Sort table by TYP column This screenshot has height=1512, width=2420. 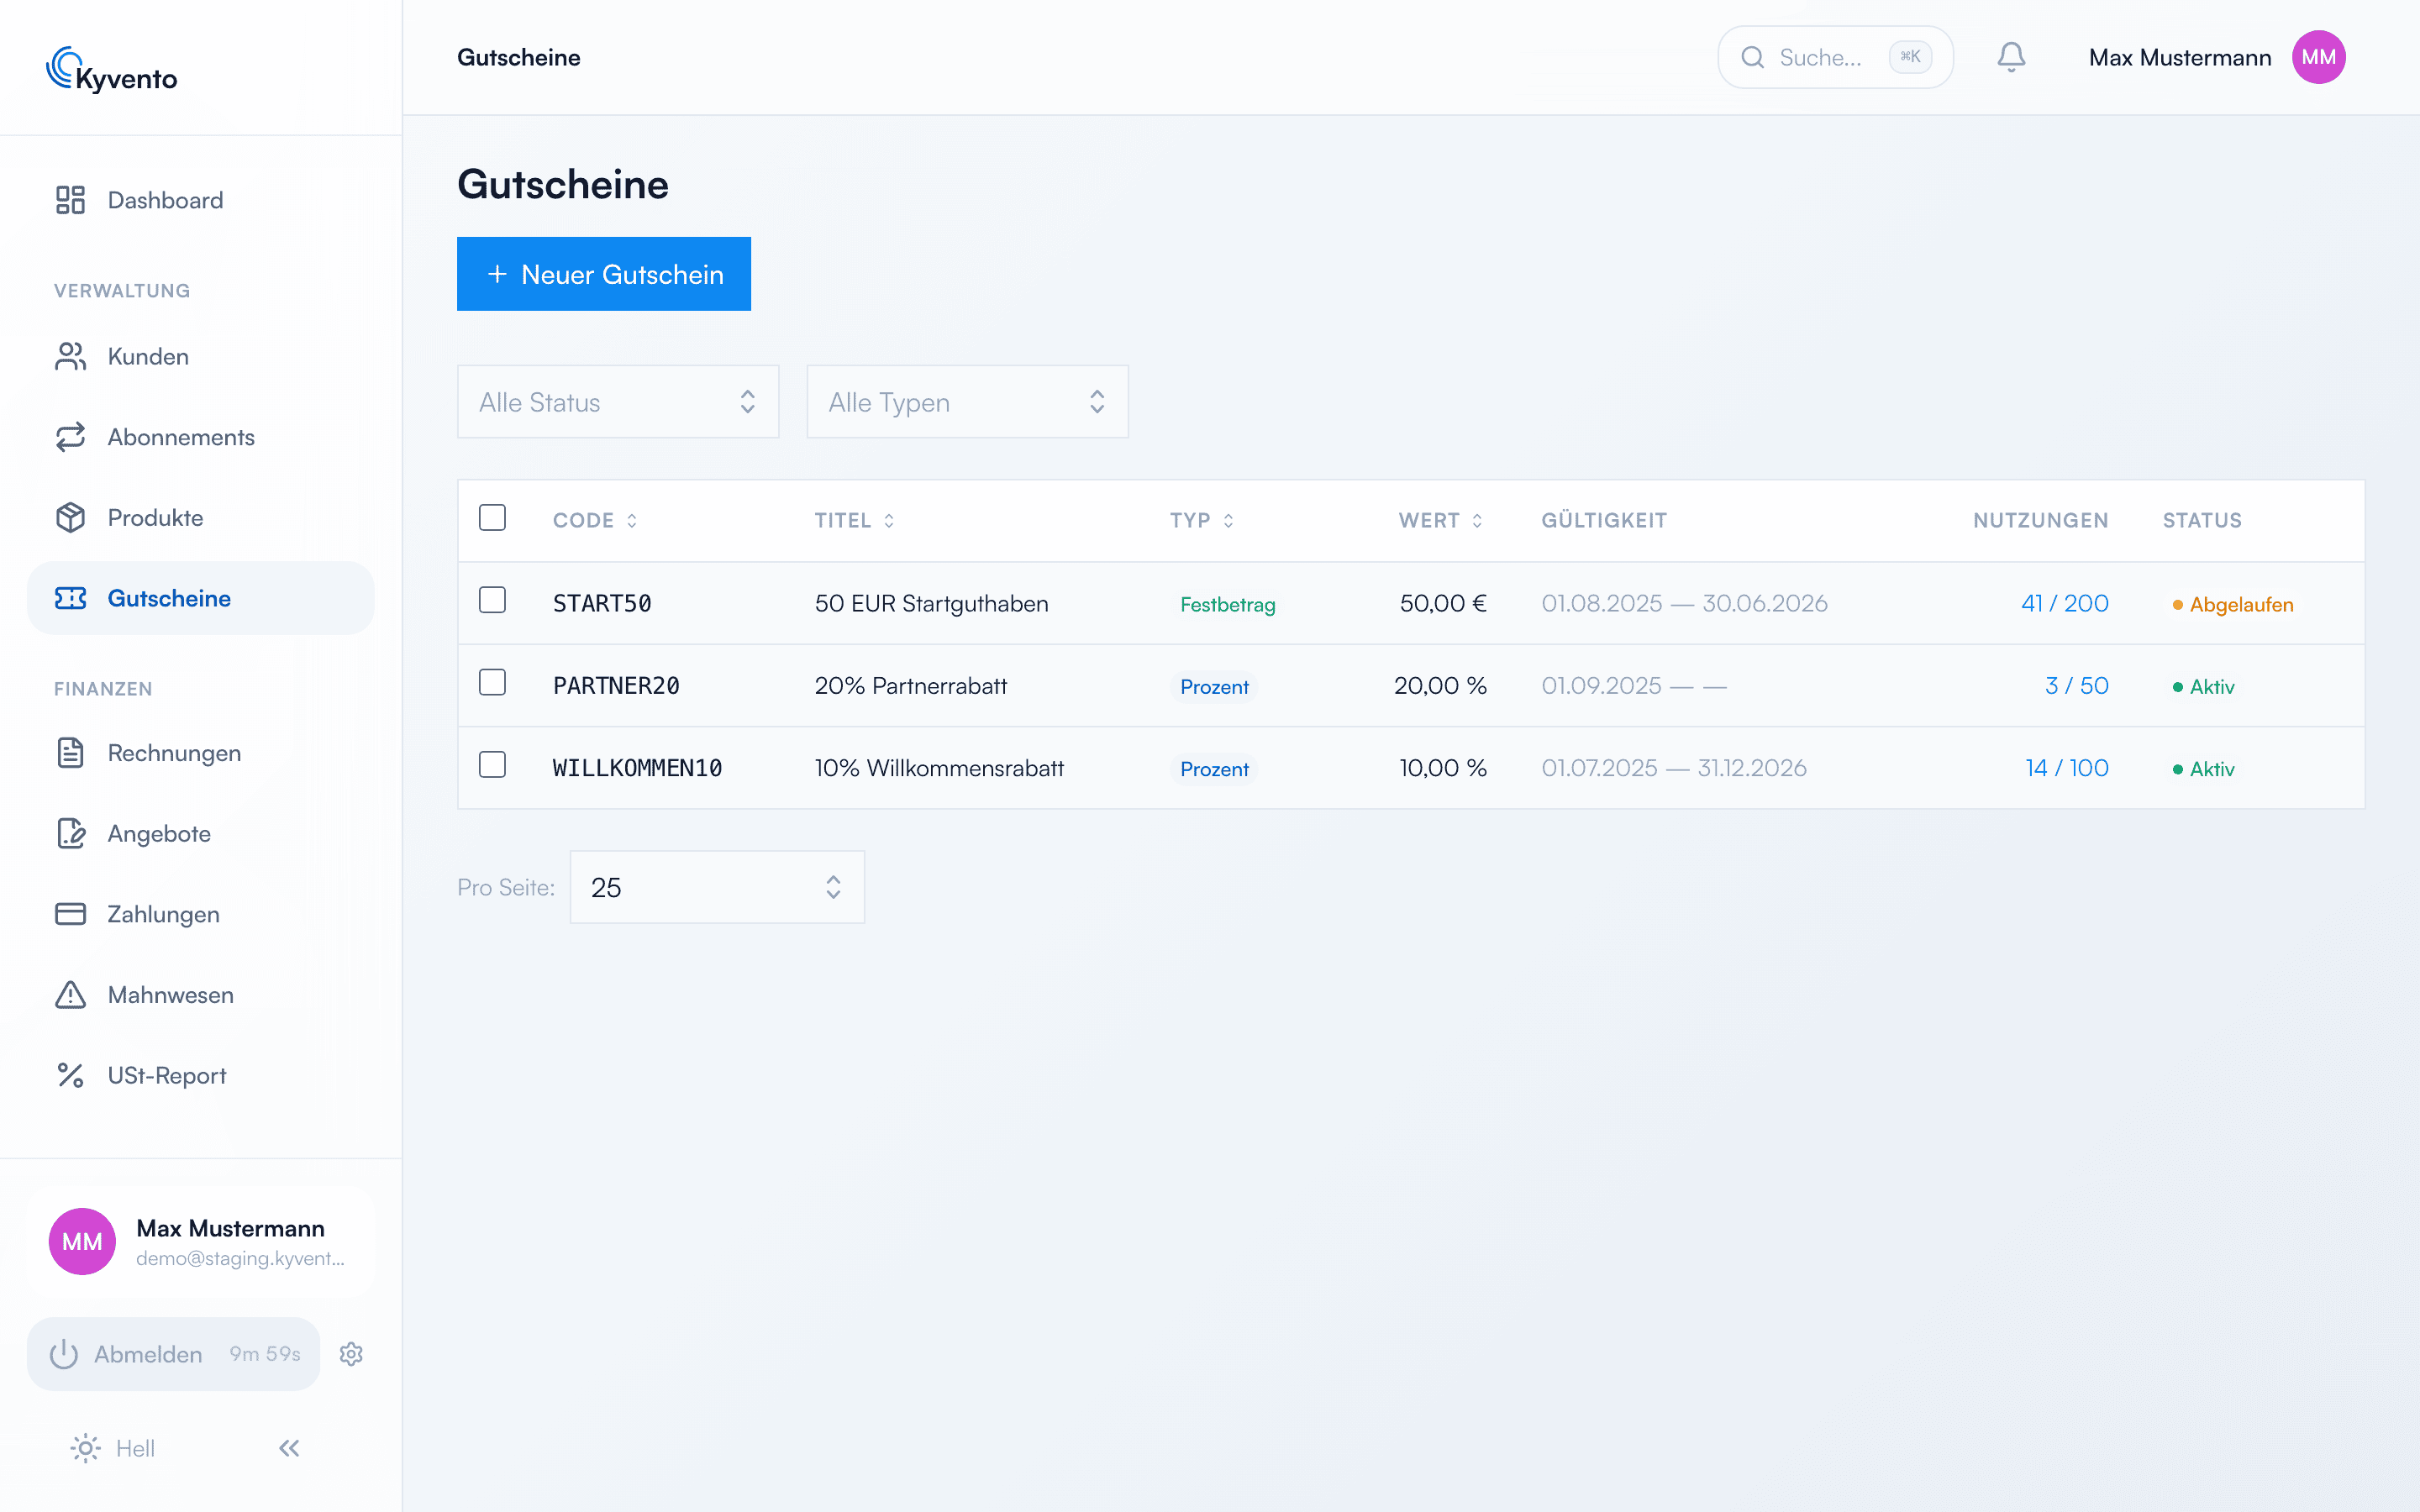click(x=1202, y=520)
